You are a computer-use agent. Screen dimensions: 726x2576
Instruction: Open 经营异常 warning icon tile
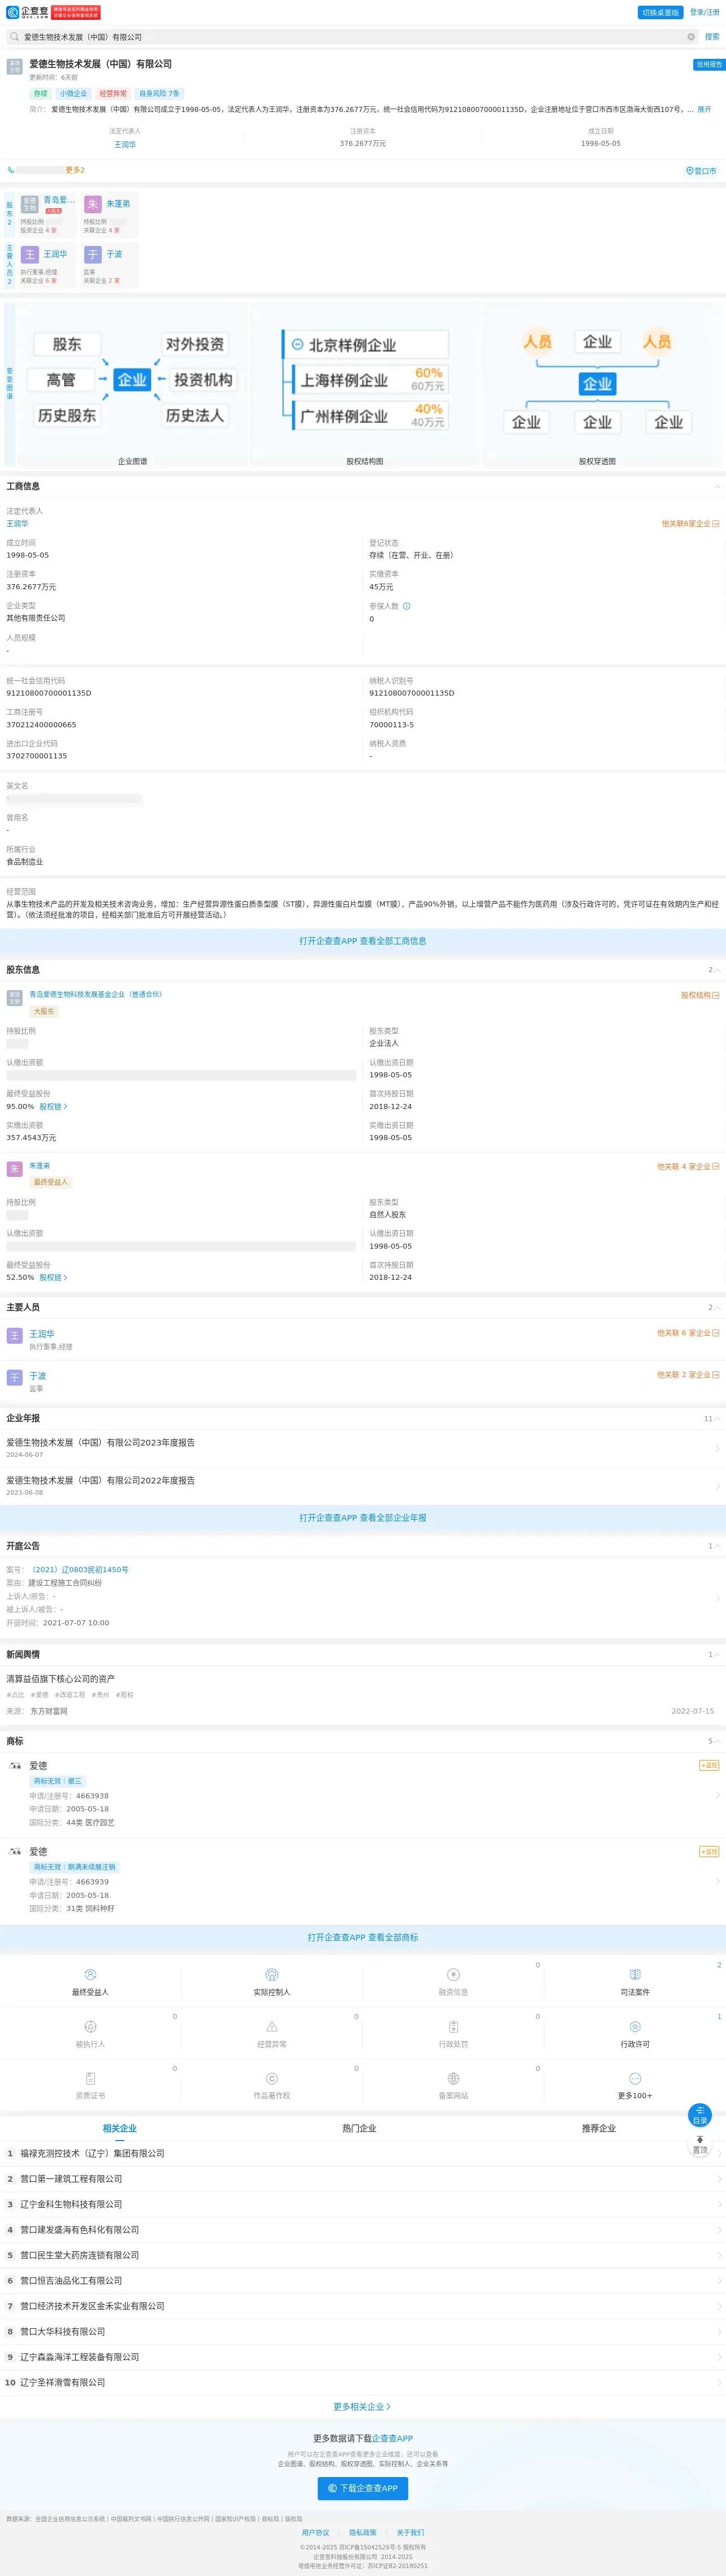point(271,2034)
